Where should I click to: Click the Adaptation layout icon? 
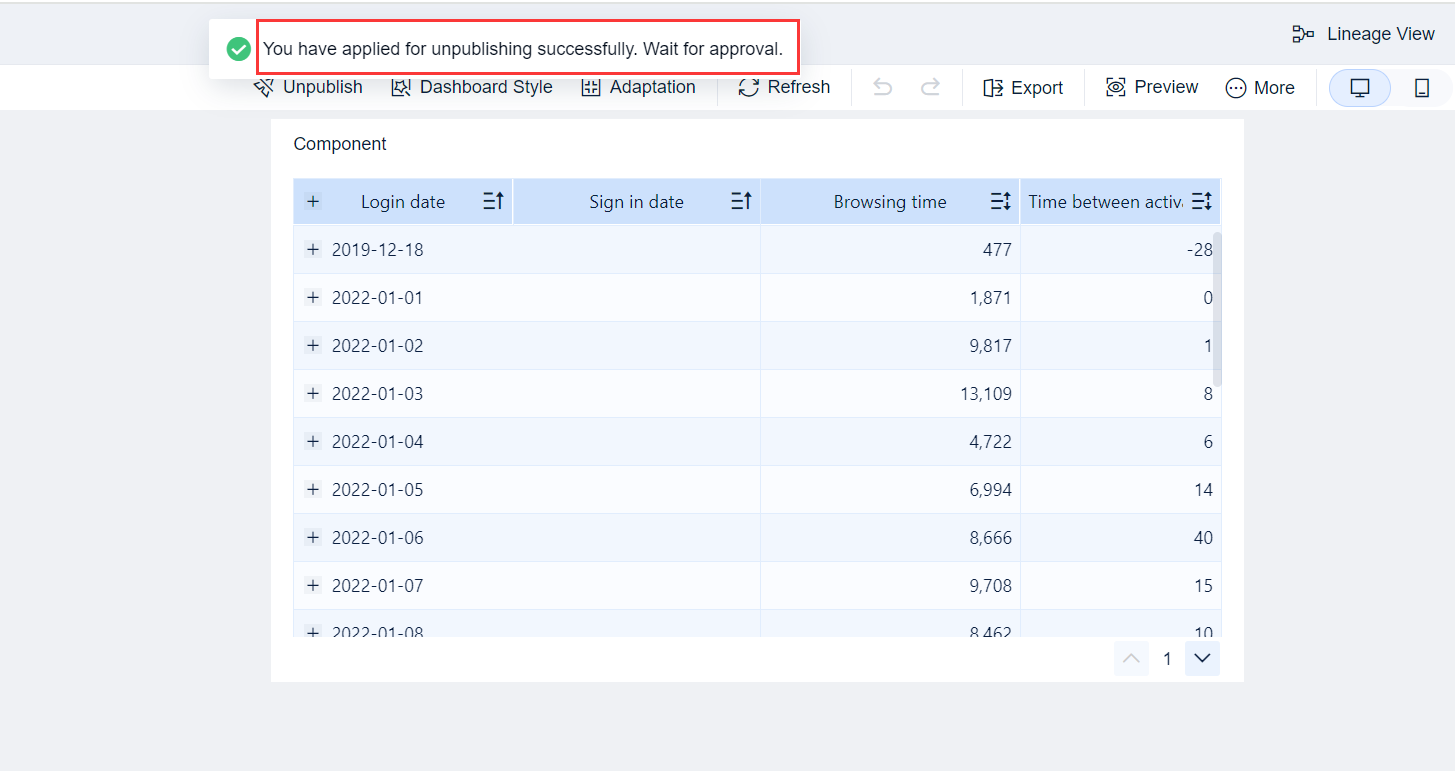[x=591, y=88]
